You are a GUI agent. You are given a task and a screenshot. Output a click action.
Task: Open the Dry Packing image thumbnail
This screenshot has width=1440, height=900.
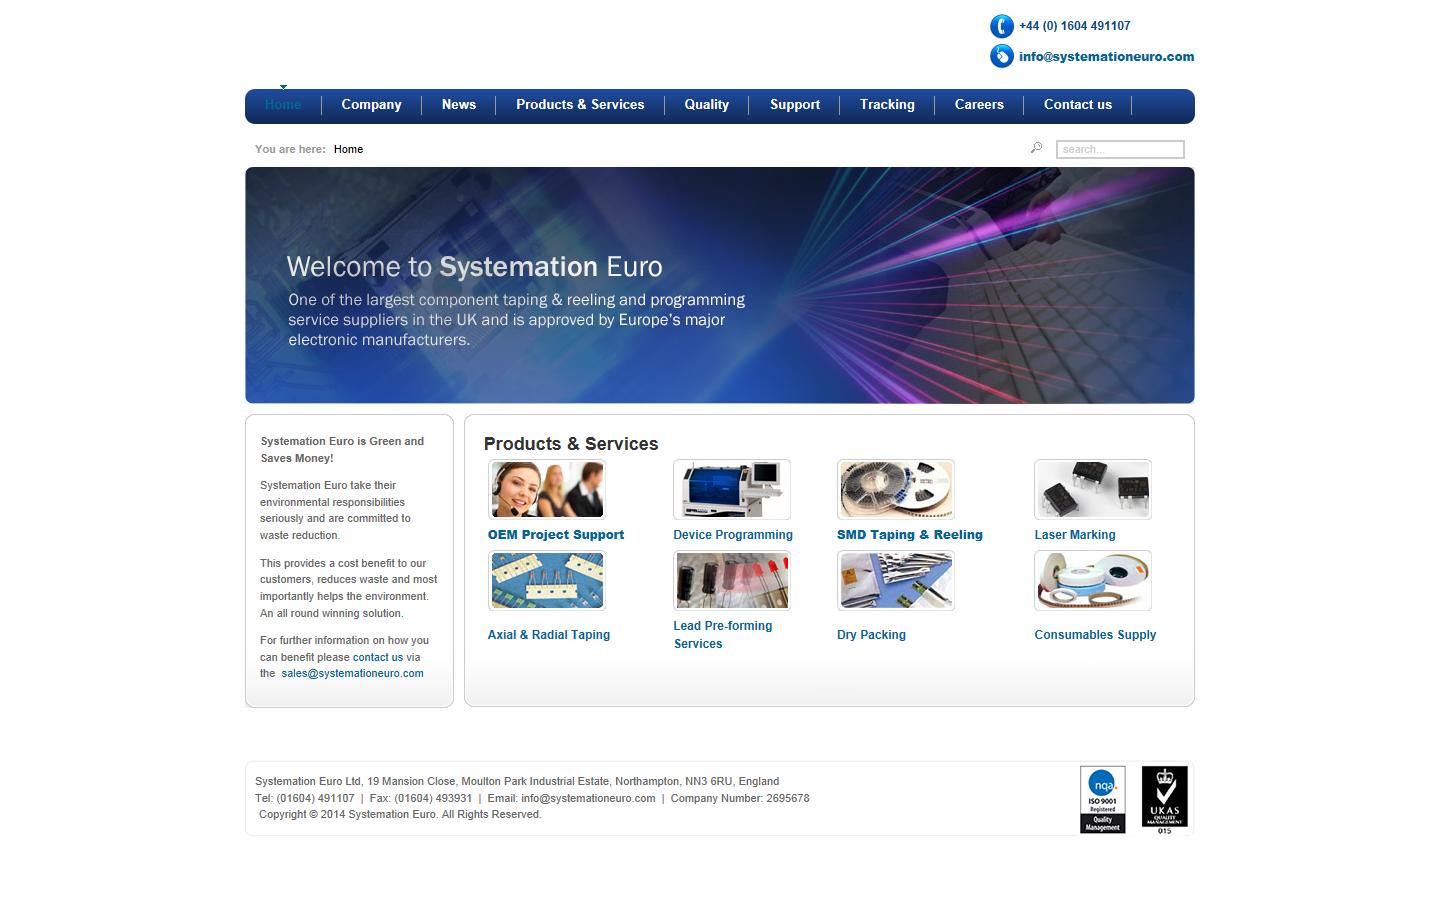[895, 580]
